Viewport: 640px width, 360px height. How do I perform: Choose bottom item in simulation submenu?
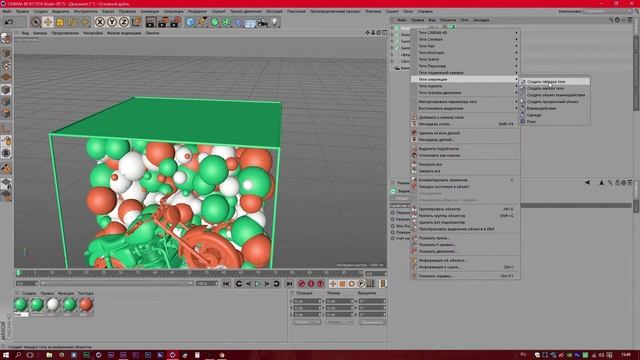tap(554, 122)
